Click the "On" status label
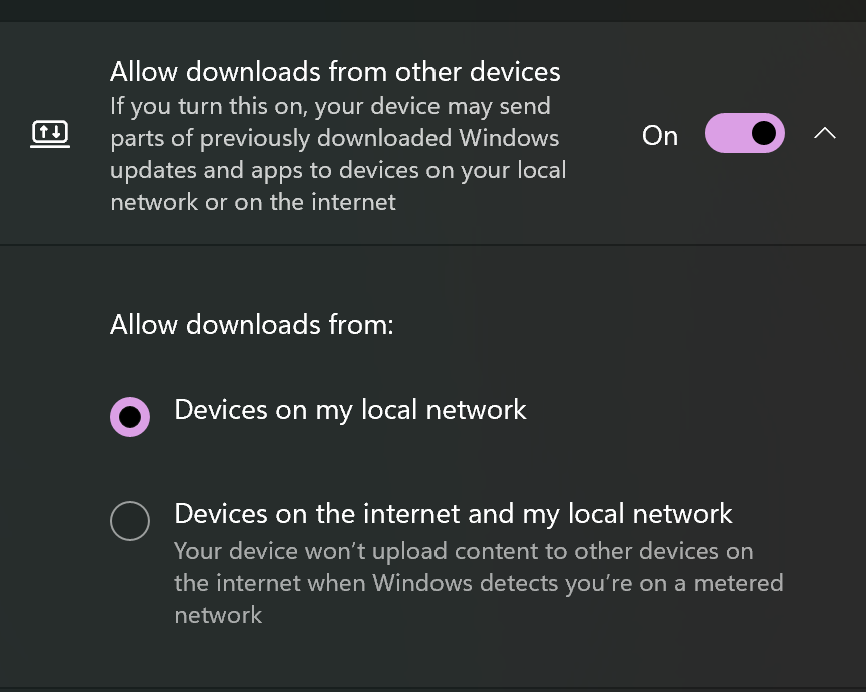This screenshot has width=866, height=692. (x=660, y=136)
